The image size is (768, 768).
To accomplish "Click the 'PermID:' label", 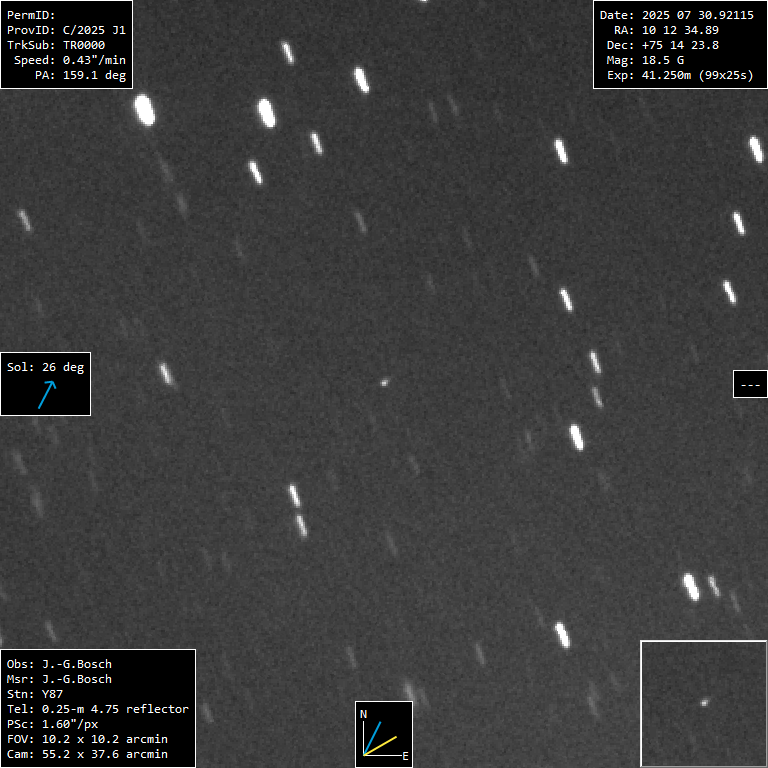I will pyautogui.click(x=31, y=15).
